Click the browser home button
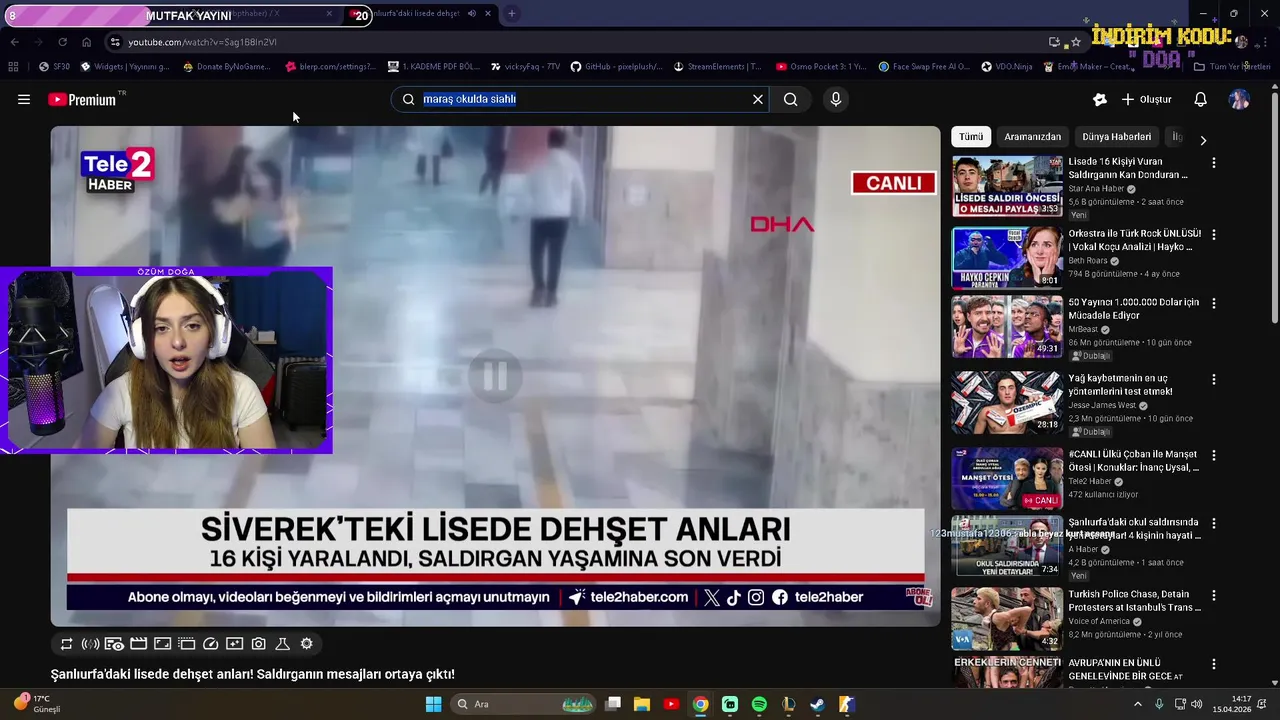The height and width of the screenshot is (720, 1280). [86, 42]
